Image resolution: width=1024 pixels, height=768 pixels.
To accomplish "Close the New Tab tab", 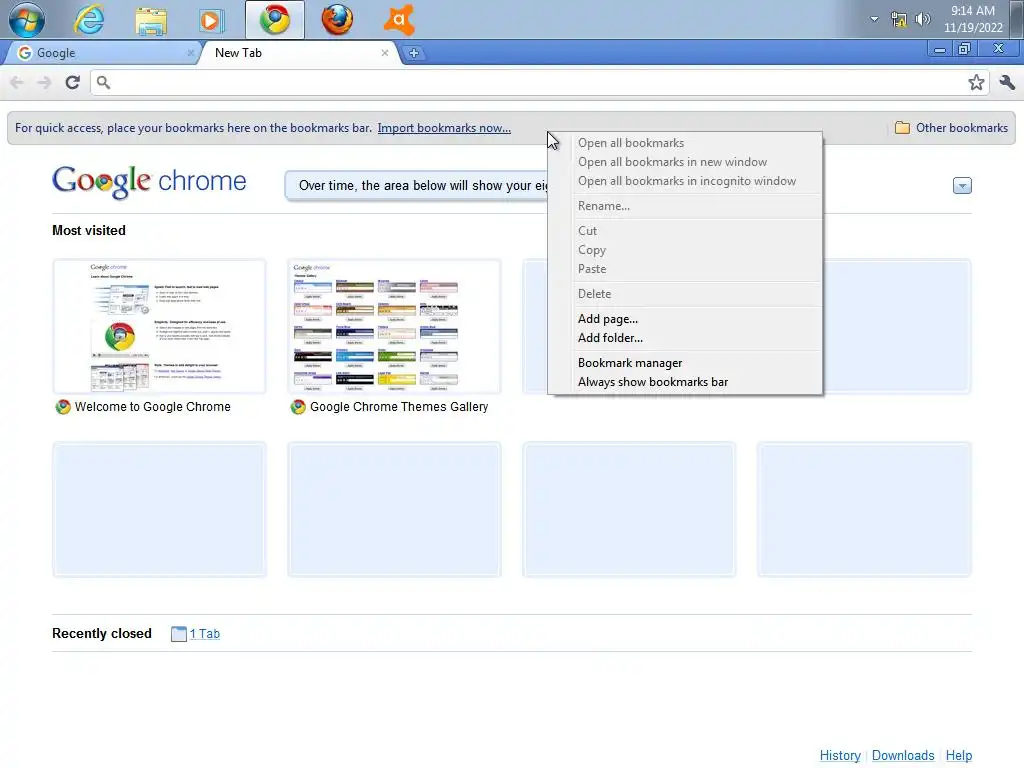I will click(x=385, y=53).
